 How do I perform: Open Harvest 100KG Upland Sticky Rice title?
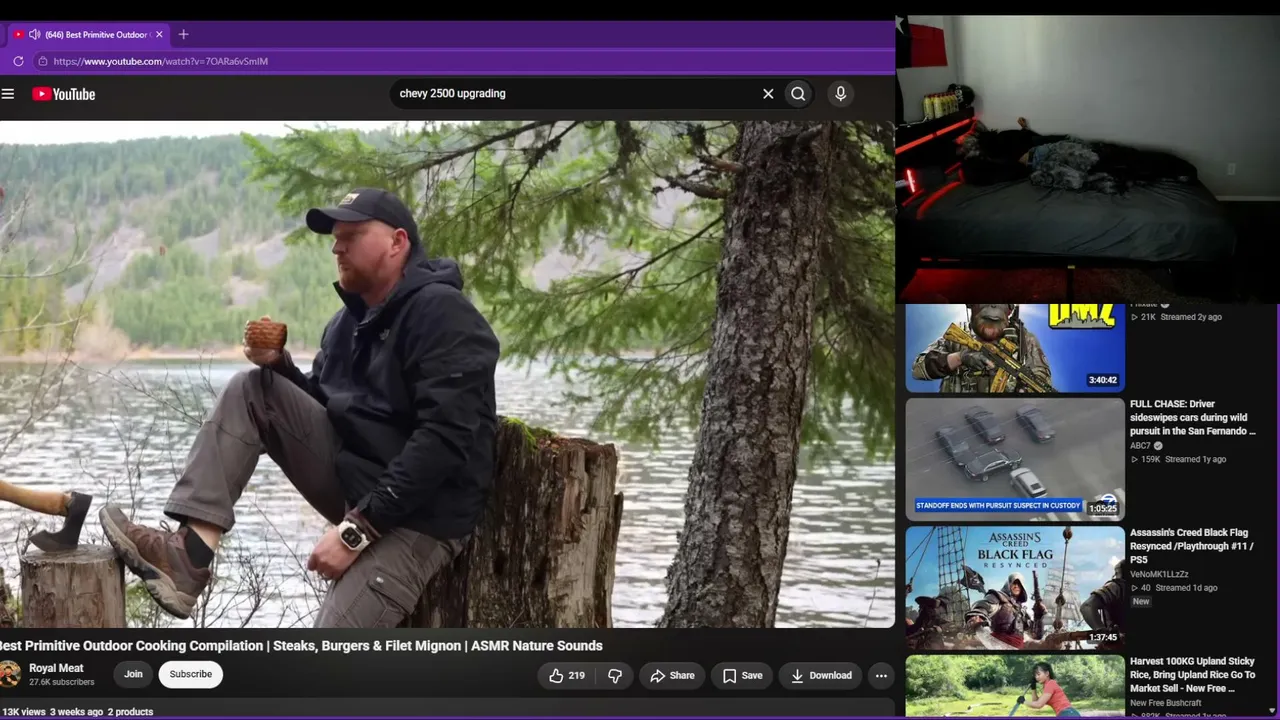pyautogui.click(x=1192, y=675)
